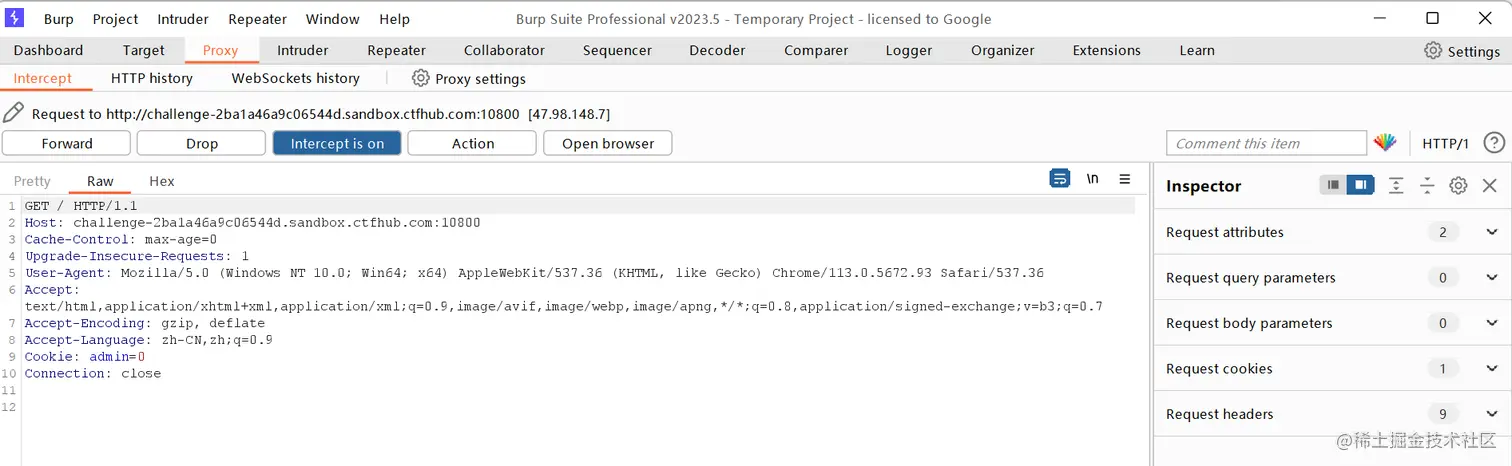Turn off the Intercept is on toggle
Image resolution: width=1512 pixels, height=466 pixels.
337,143
